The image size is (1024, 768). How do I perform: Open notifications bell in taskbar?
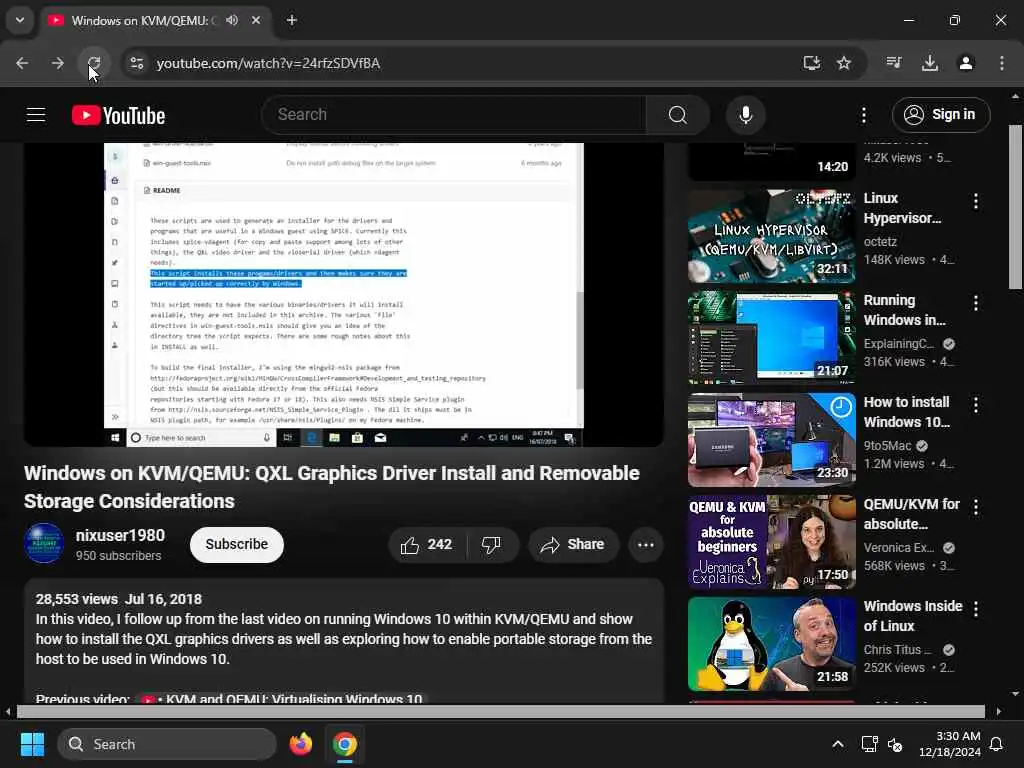pyautogui.click(x=997, y=744)
